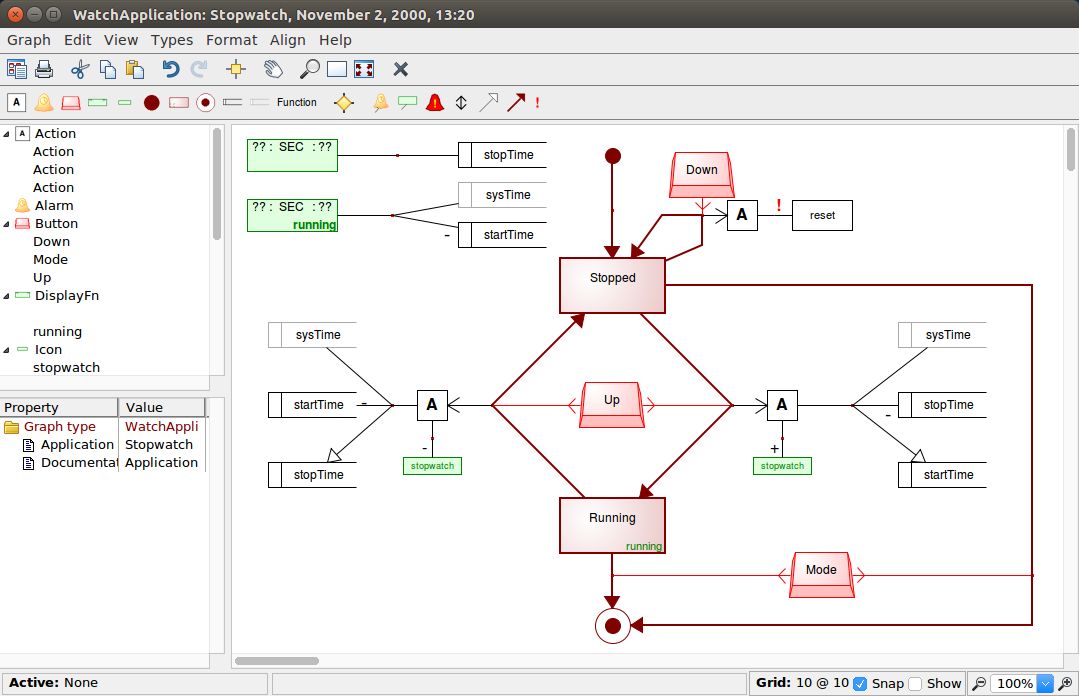Click the magnifying glass Zoom tool
Image resolution: width=1079 pixels, height=696 pixels.
310,69
